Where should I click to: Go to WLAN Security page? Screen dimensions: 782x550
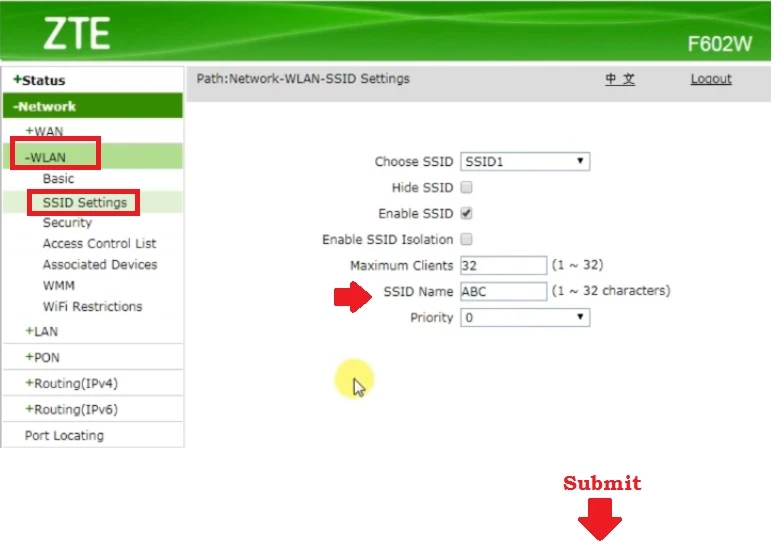pyautogui.click(x=67, y=223)
